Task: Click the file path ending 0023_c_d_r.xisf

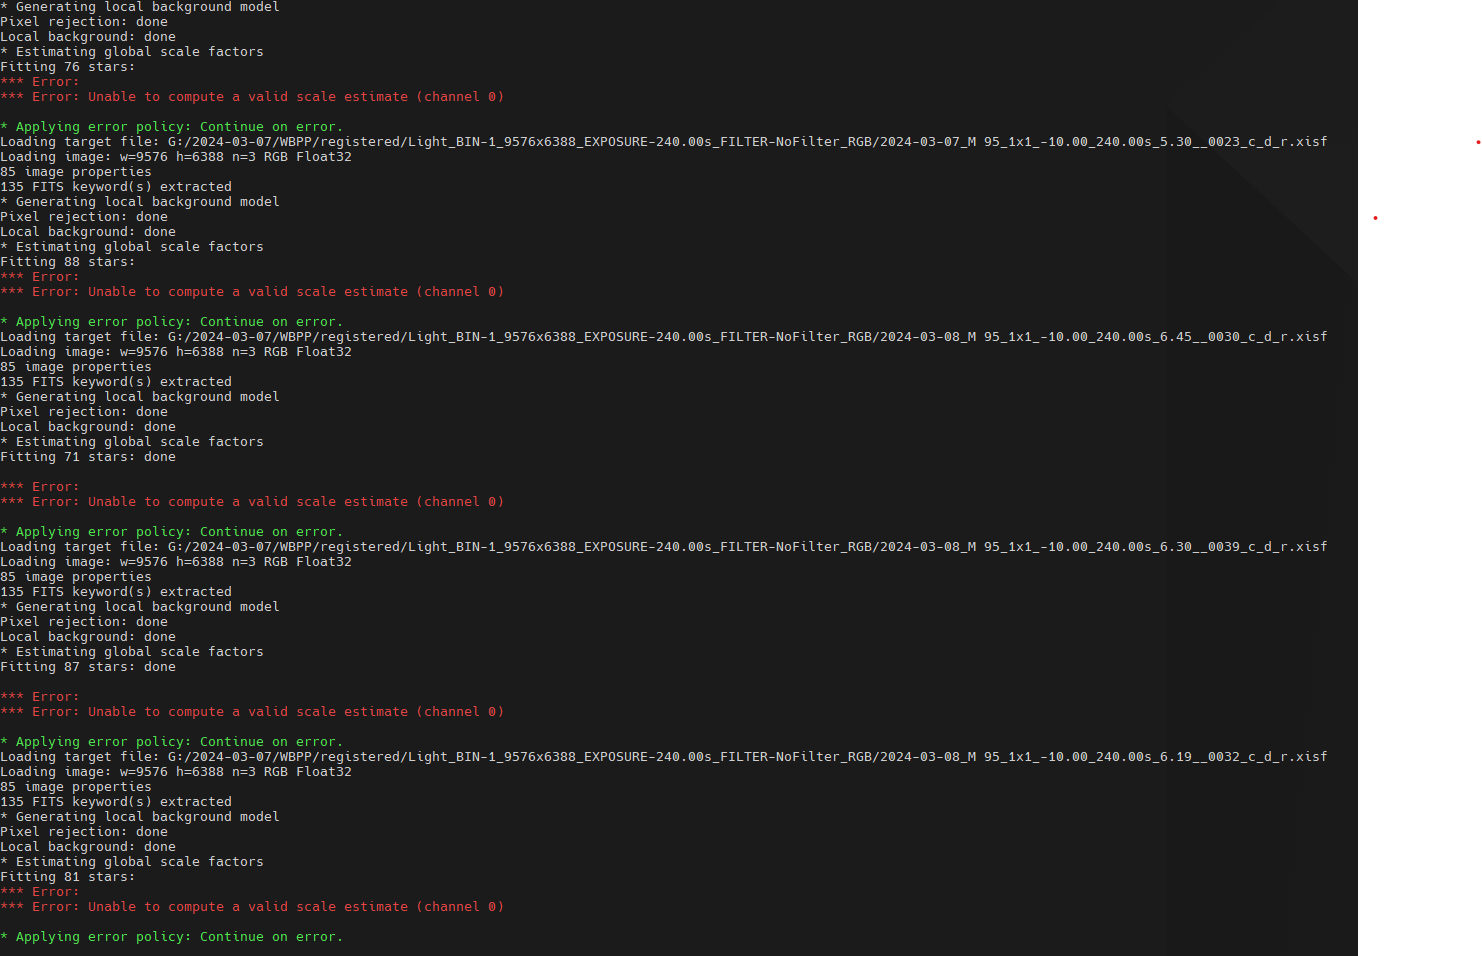Action: [747, 142]
